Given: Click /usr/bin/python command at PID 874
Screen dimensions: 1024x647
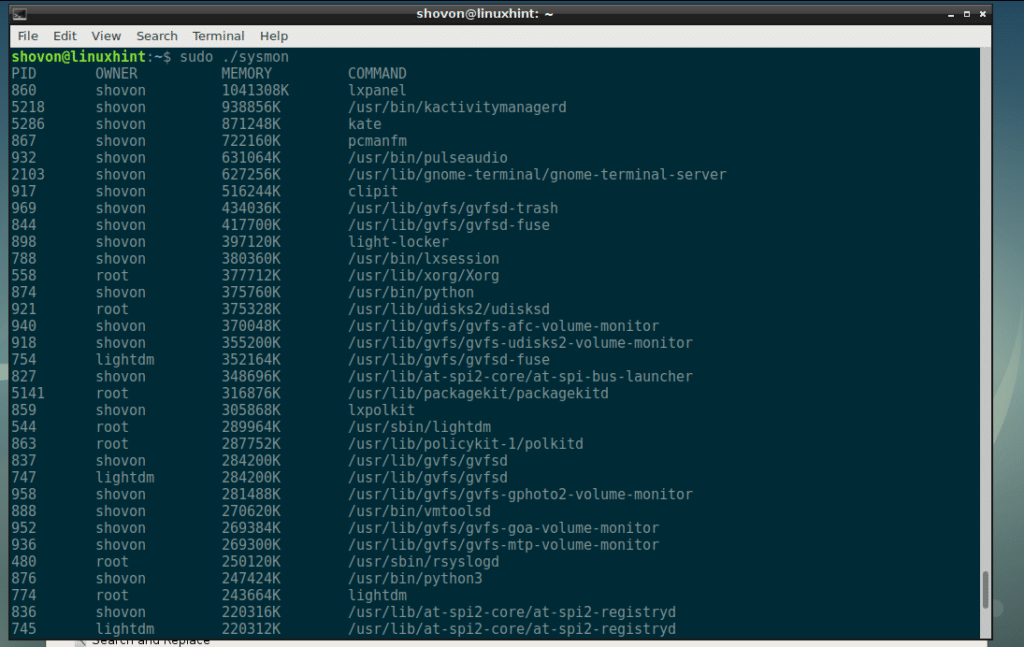Looking at the screenshot, I should click(411, 292).
